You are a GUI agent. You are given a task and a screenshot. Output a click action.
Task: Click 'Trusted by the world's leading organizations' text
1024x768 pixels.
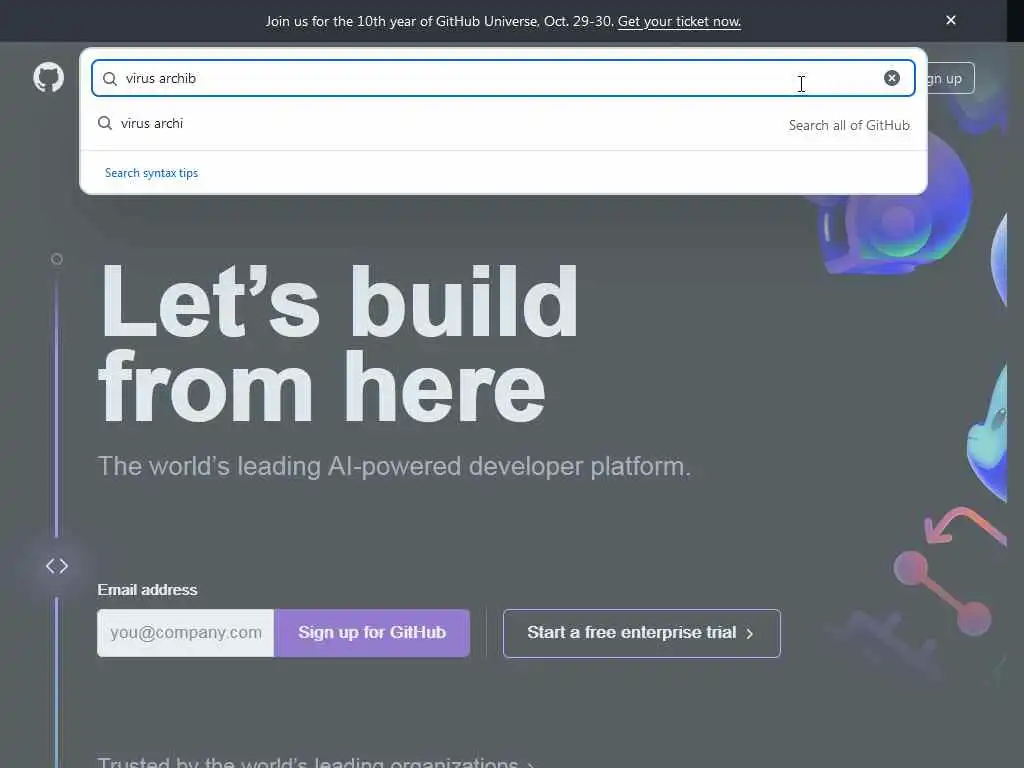pos(308,761)
